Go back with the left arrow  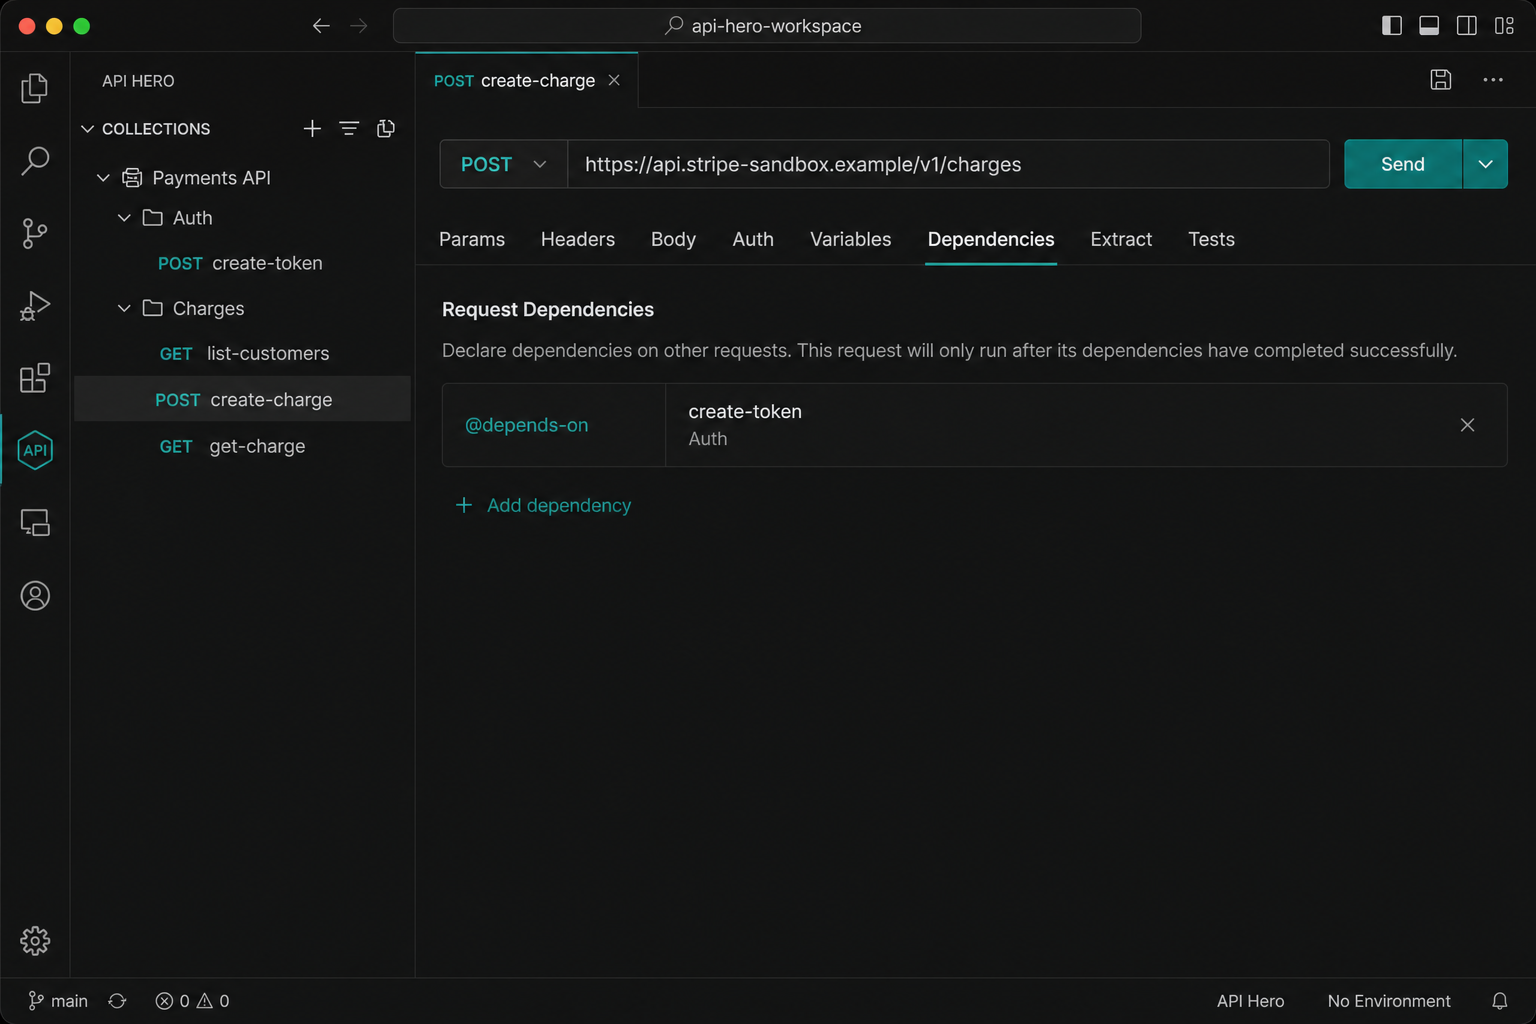(321, 26)
